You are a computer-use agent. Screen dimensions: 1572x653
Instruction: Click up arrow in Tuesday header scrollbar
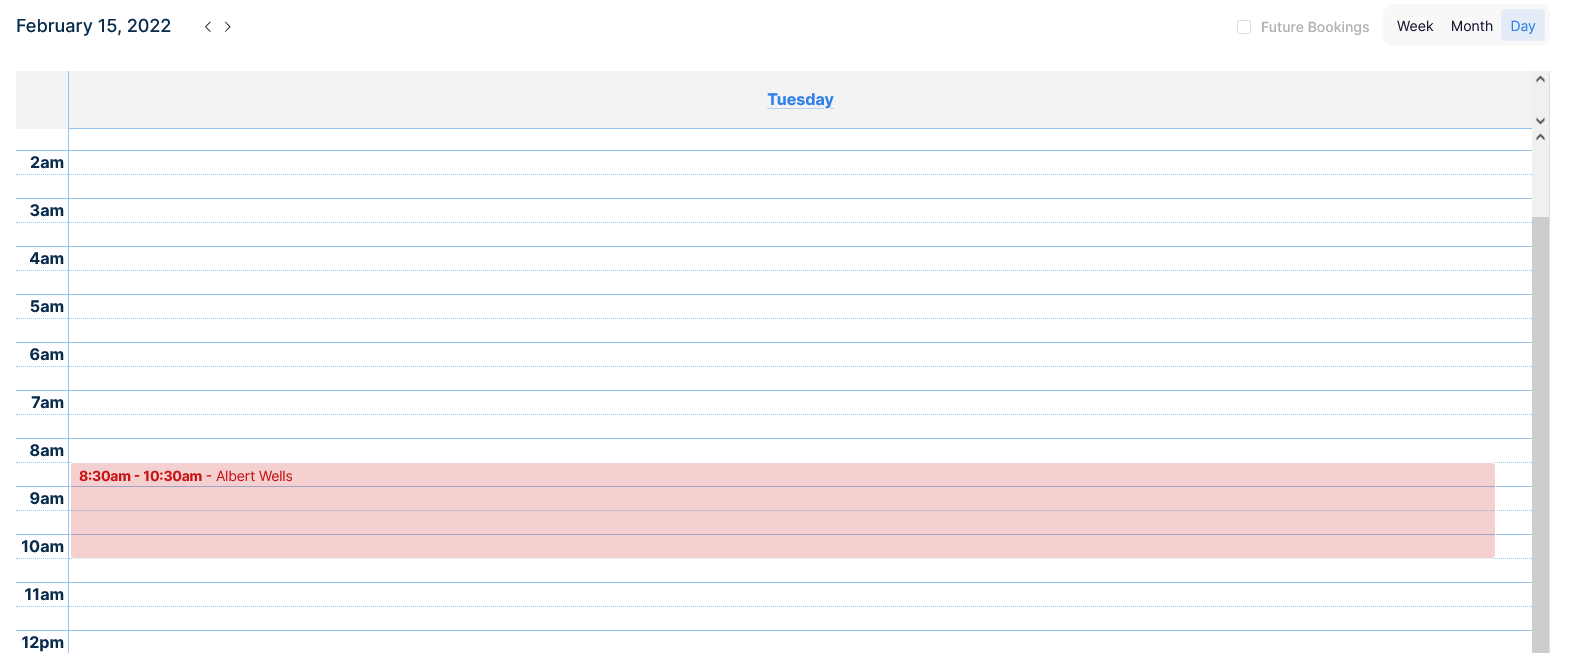coord(1540,79)
